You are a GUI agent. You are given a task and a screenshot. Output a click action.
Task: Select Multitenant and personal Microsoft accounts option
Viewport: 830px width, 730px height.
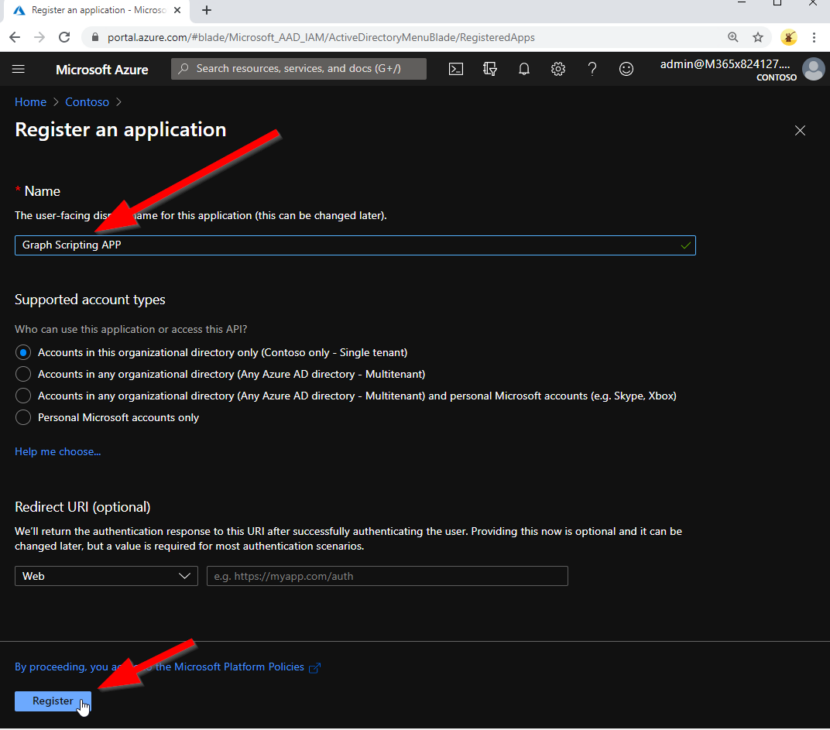[x=23, y=396]
